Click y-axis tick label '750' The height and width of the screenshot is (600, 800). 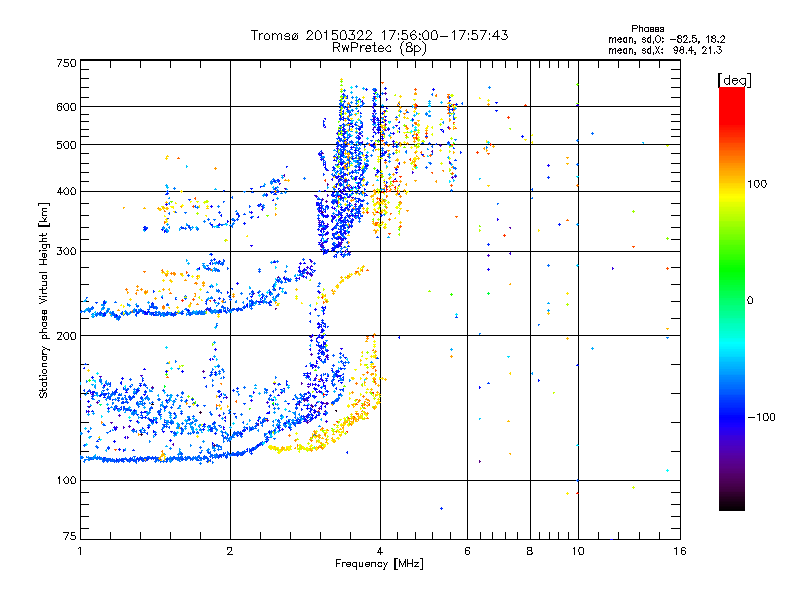(x=67, y=63)
